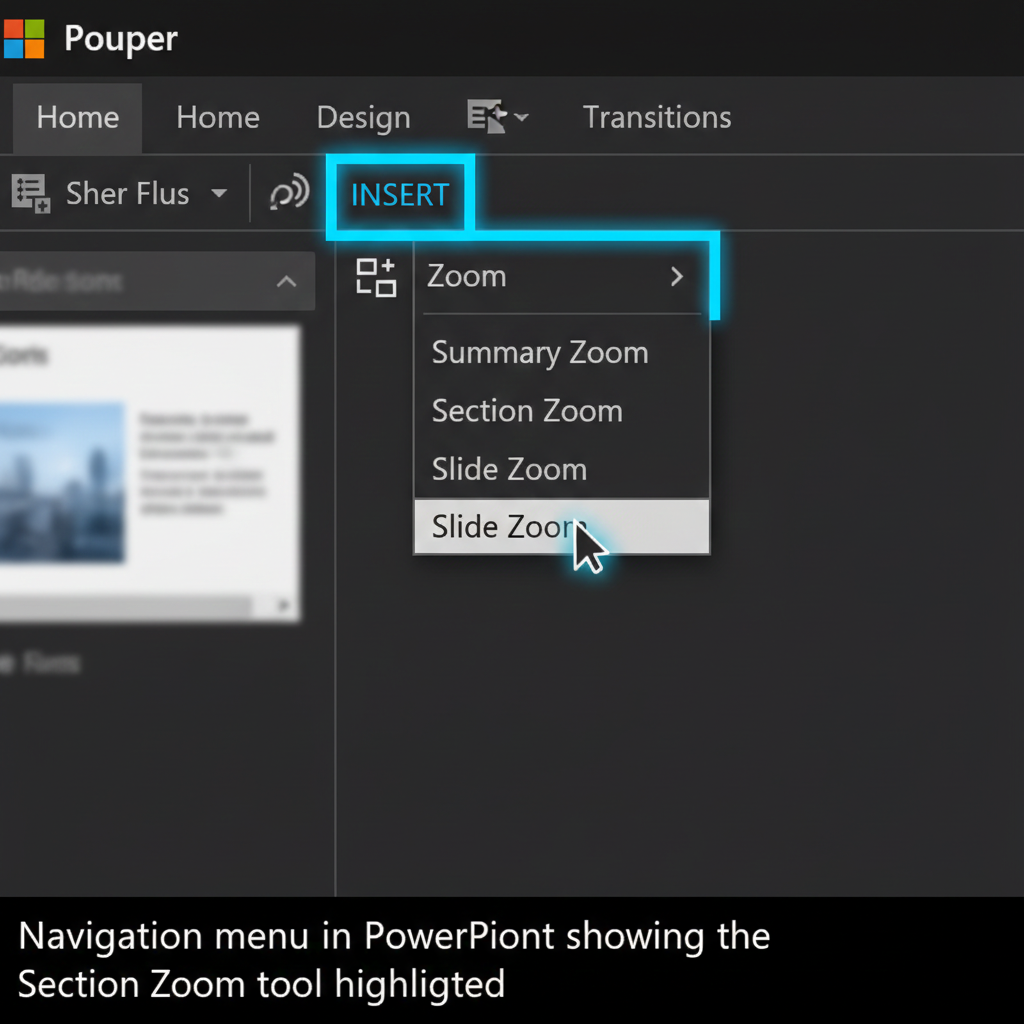
Task: Collapse the slides panel with the up chevron
Action: coord(285,281)
